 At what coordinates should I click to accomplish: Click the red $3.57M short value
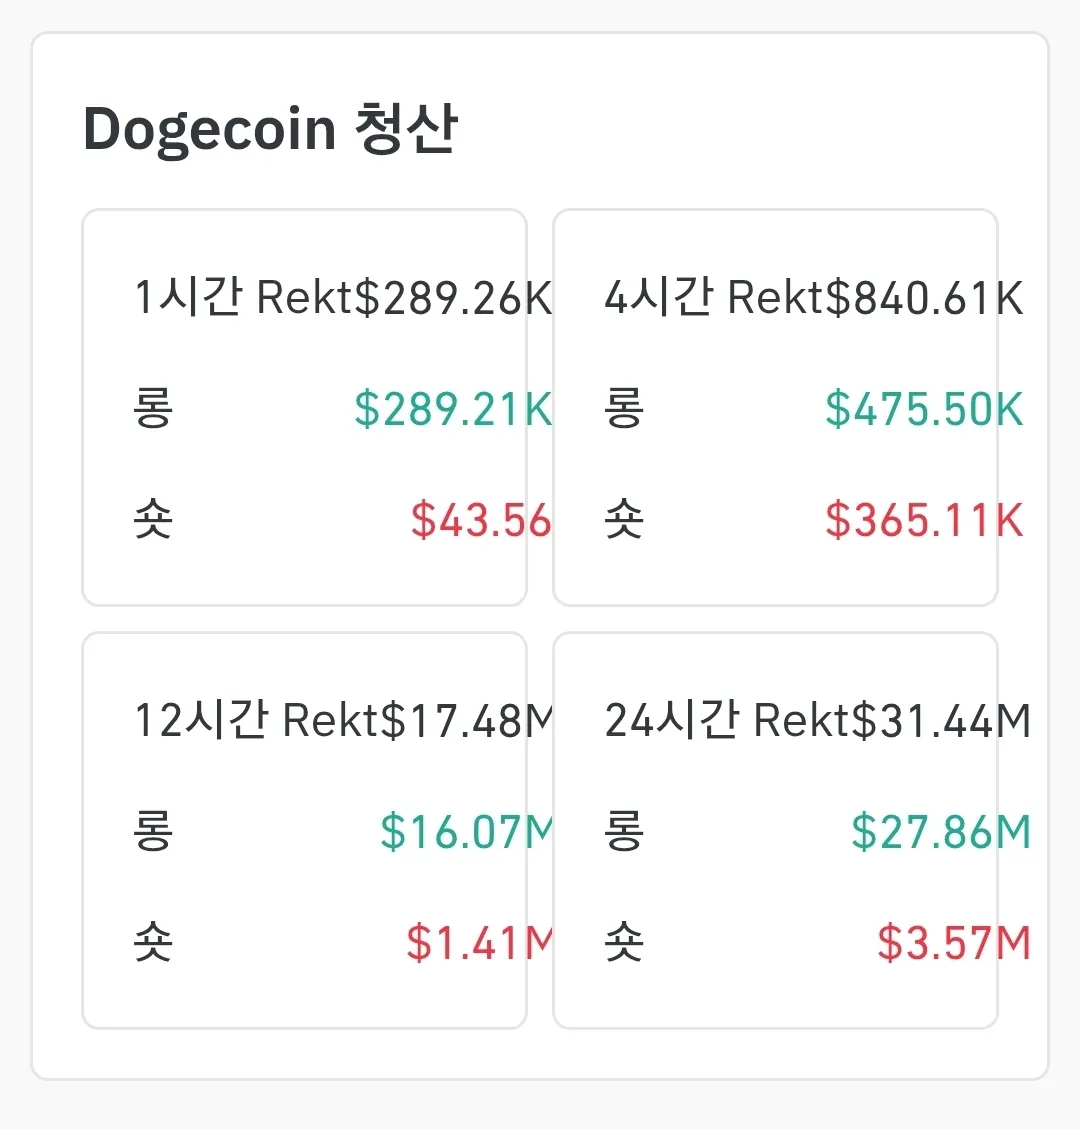coord(953,943)
